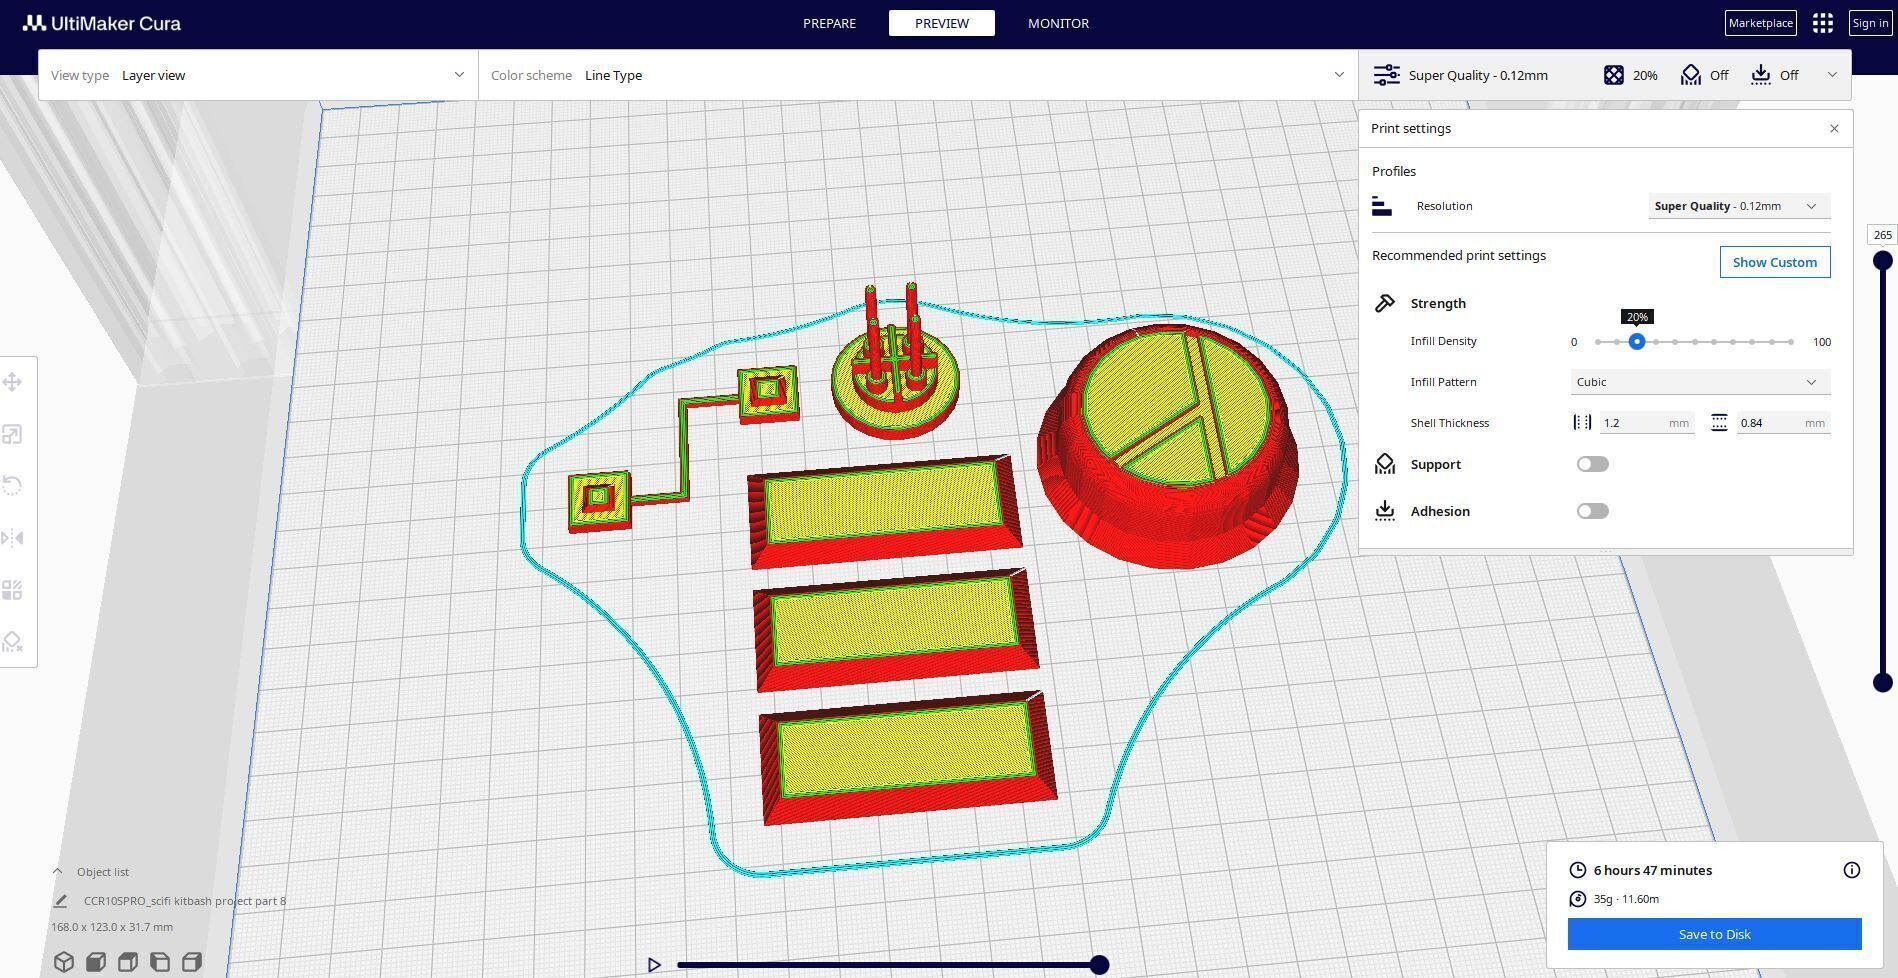Screen dimensions: 1898x978
Task: Click the Infill Density slider handle
Action: pyautogui.click(x=1637, y=342)
